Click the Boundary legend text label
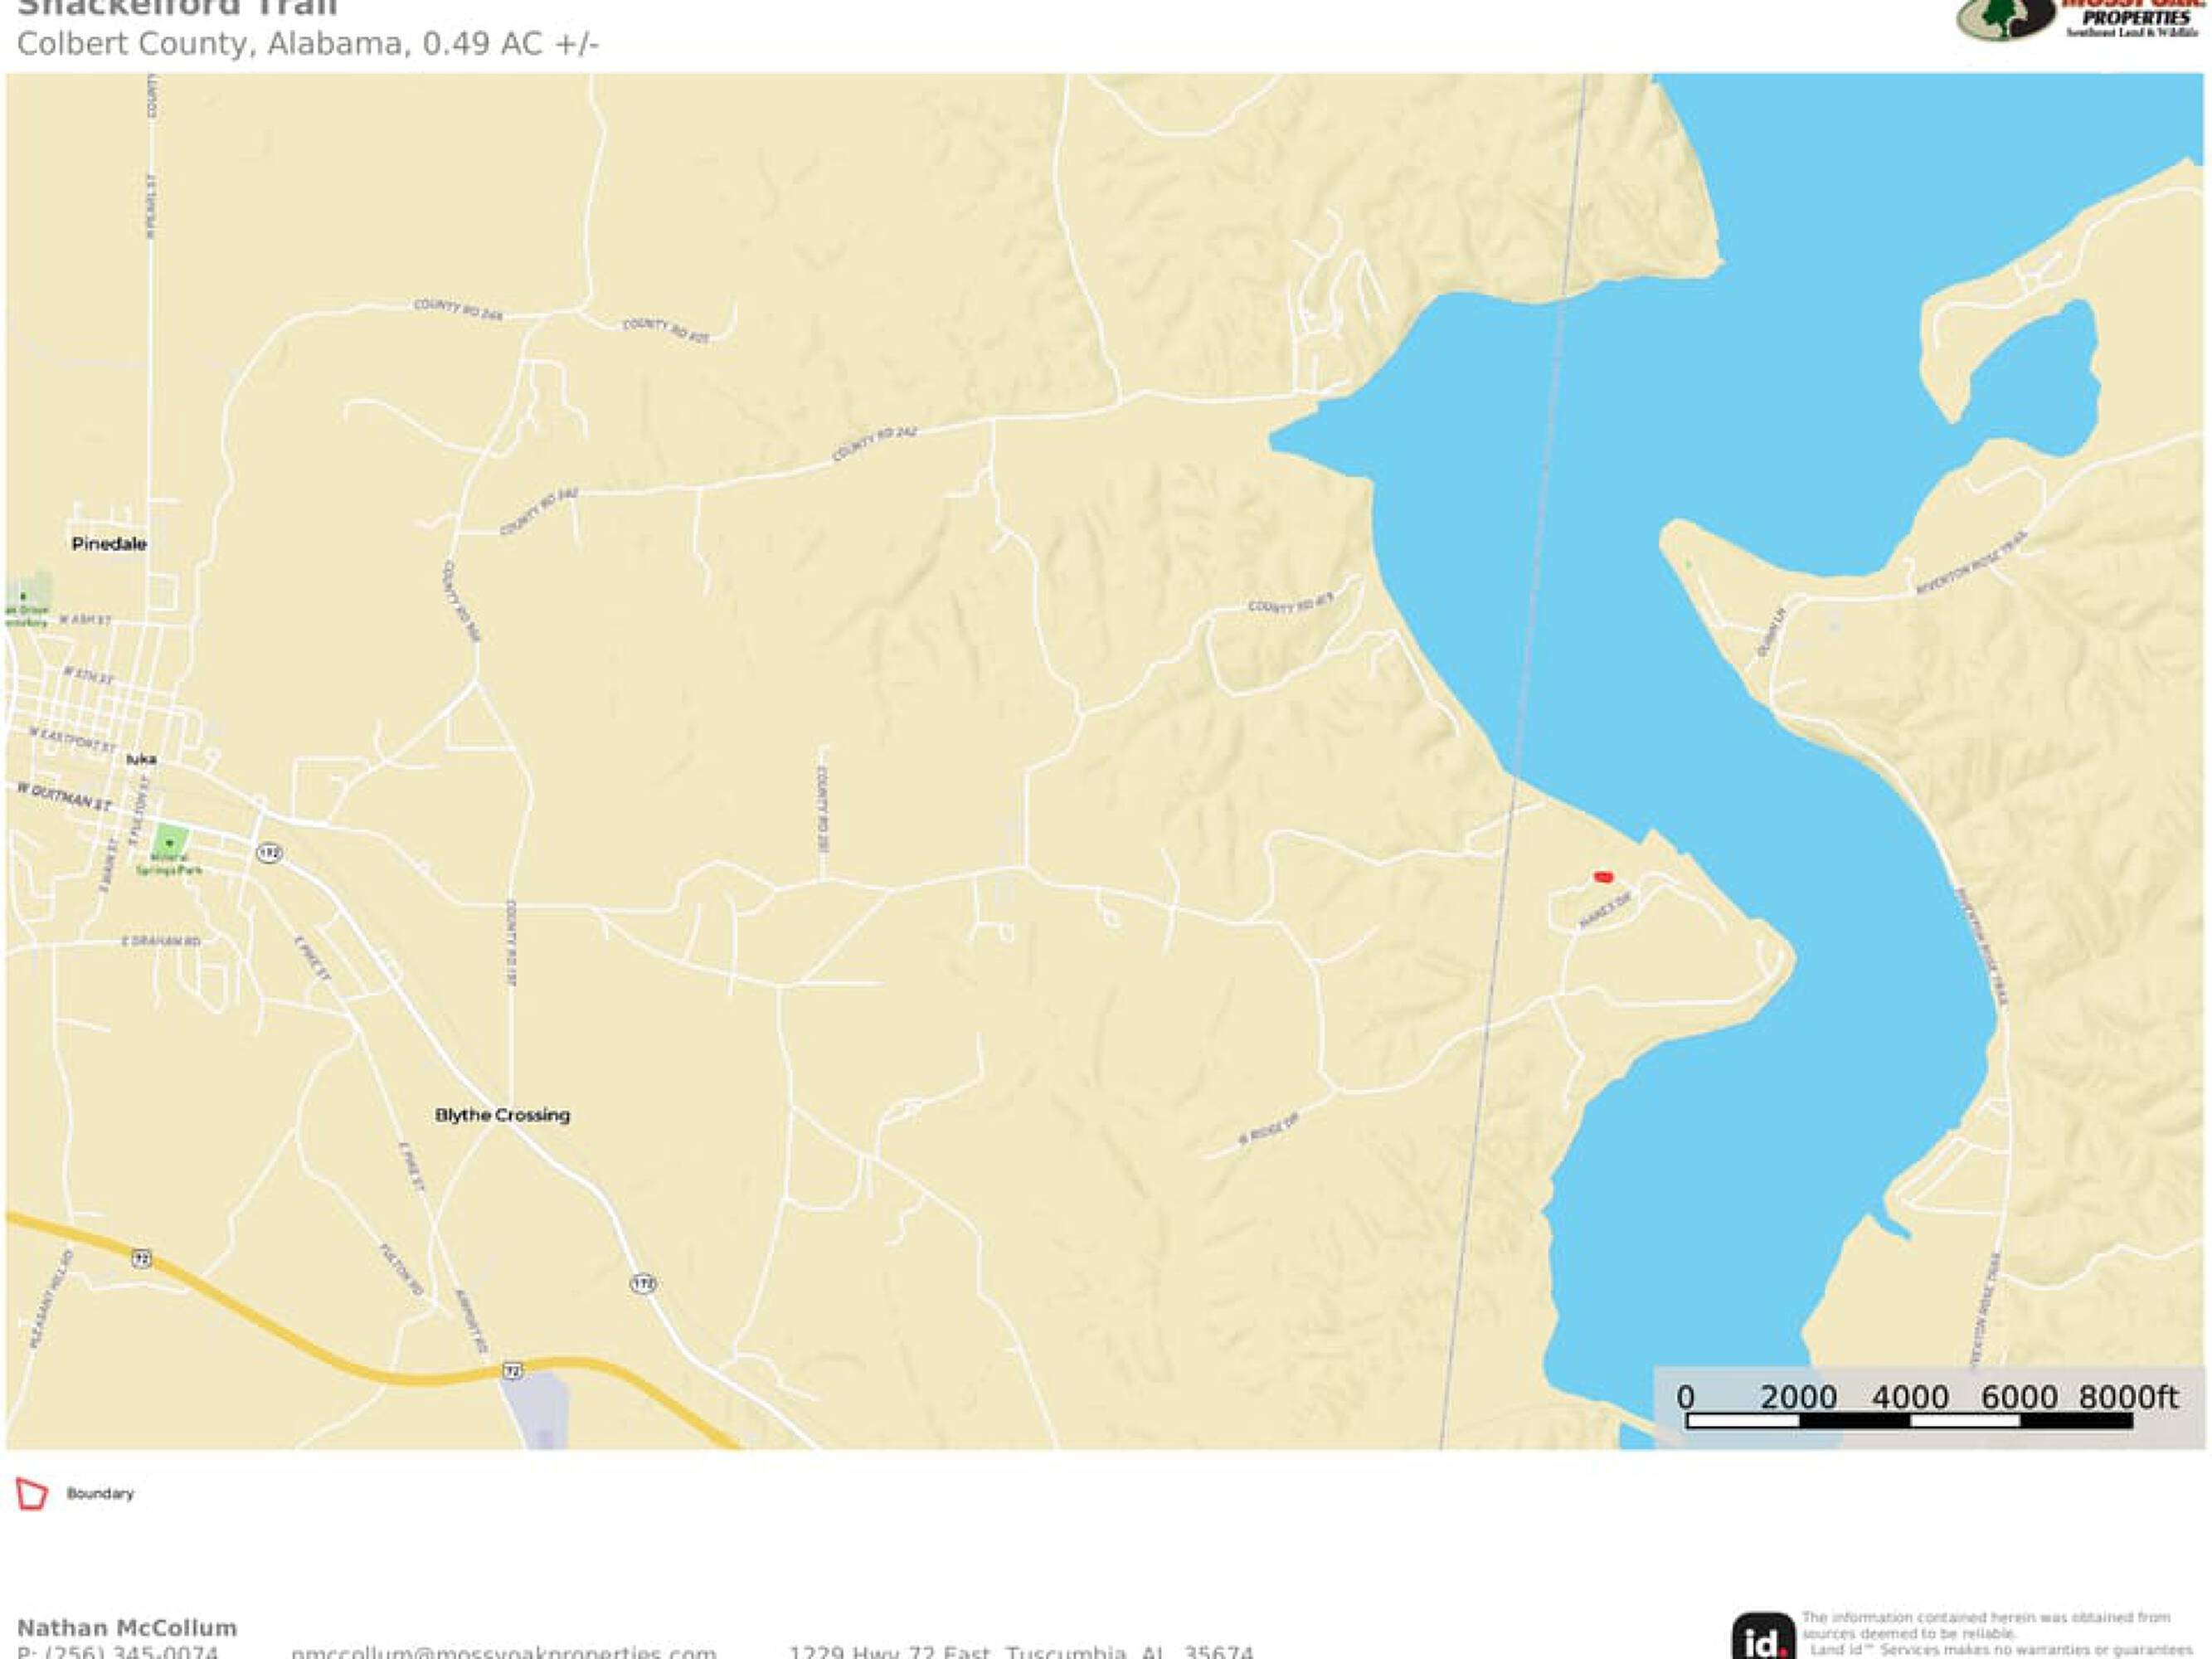Screen dimensions: 2212x1659 (x=100, y=1493)
